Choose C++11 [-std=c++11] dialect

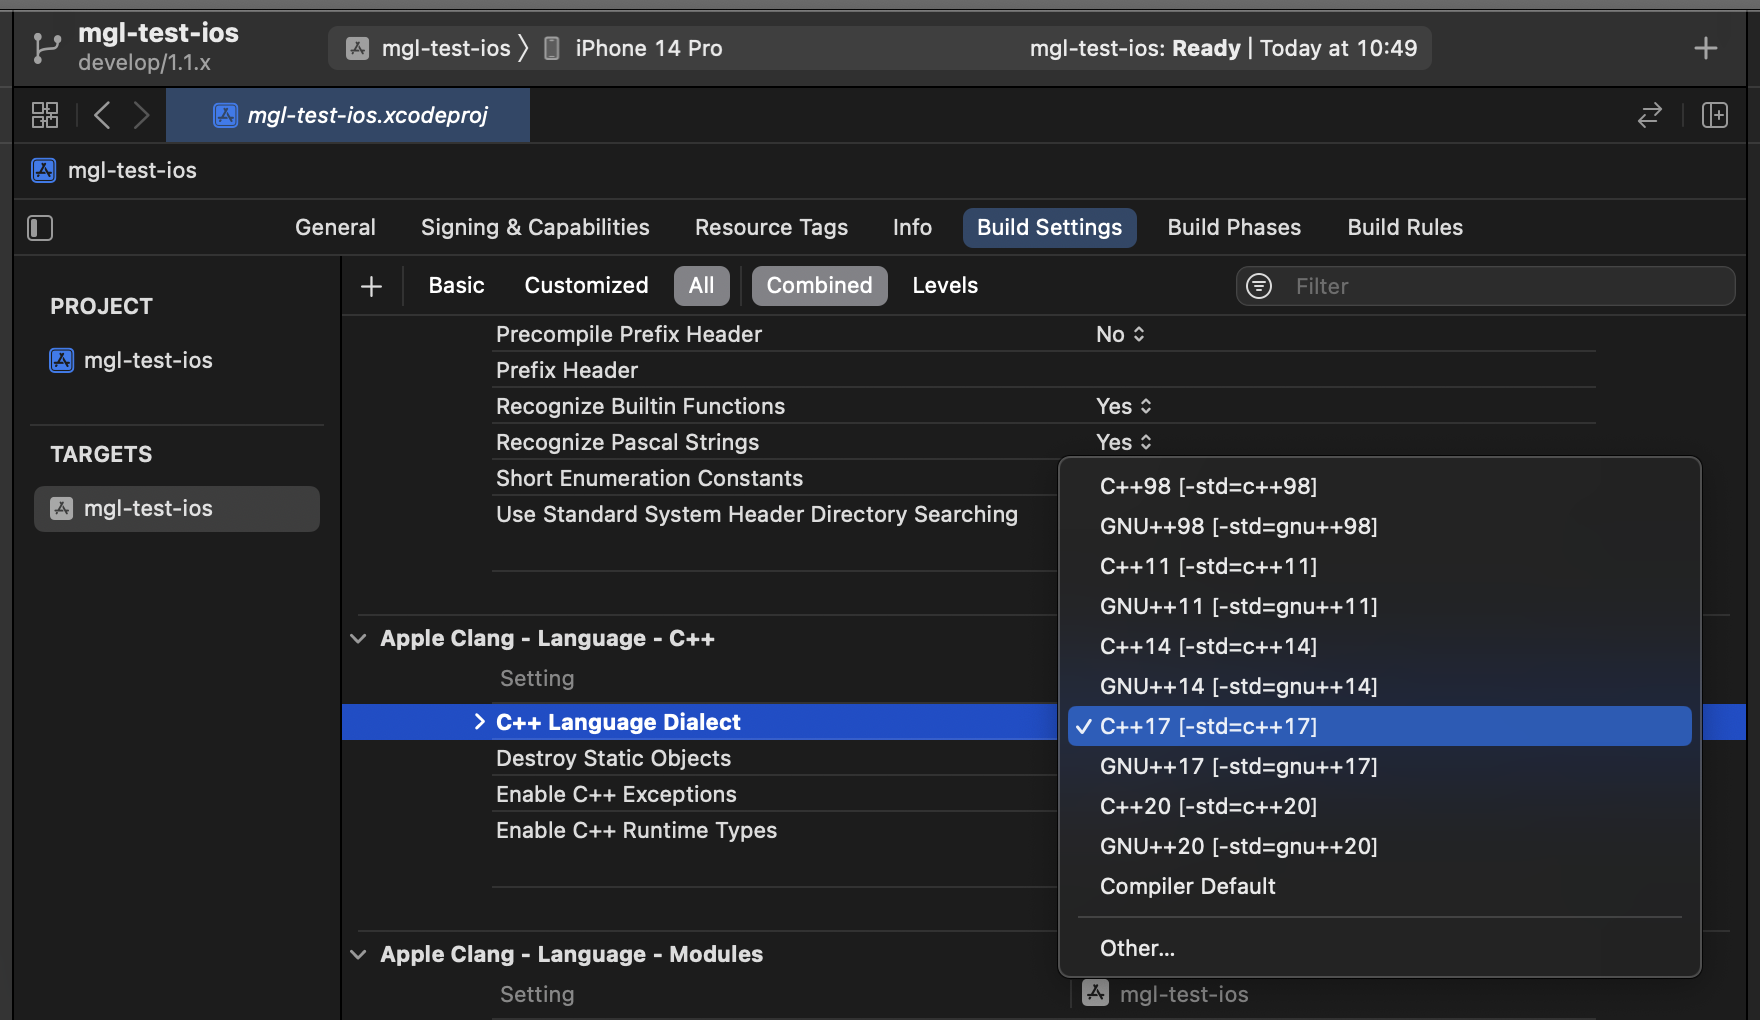pyautogui.click(x=1380, y=566)
